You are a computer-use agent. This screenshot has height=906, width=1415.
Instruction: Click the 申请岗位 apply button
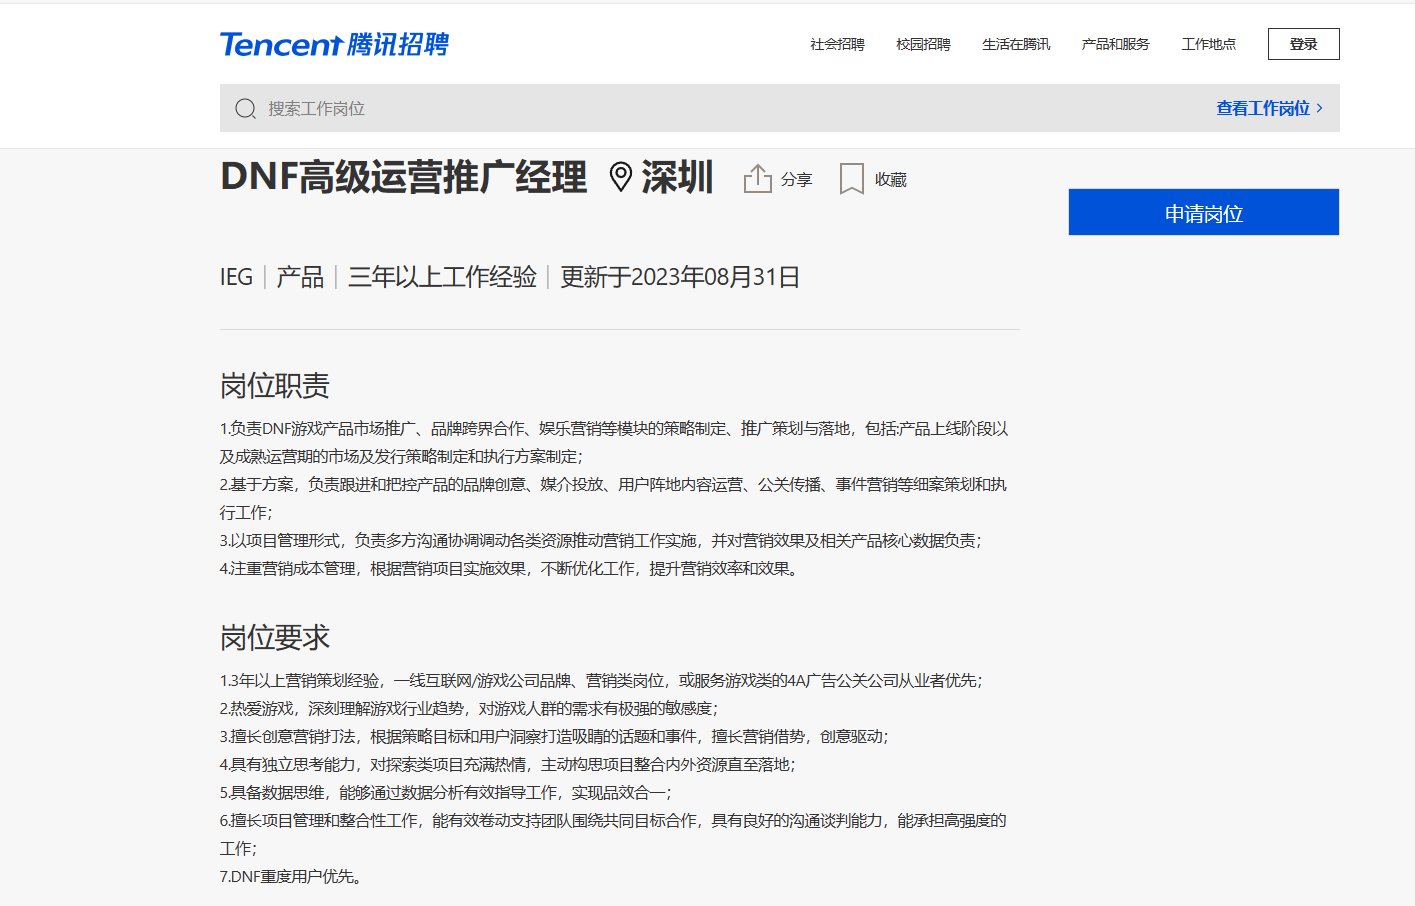[x=1203, y=212]
